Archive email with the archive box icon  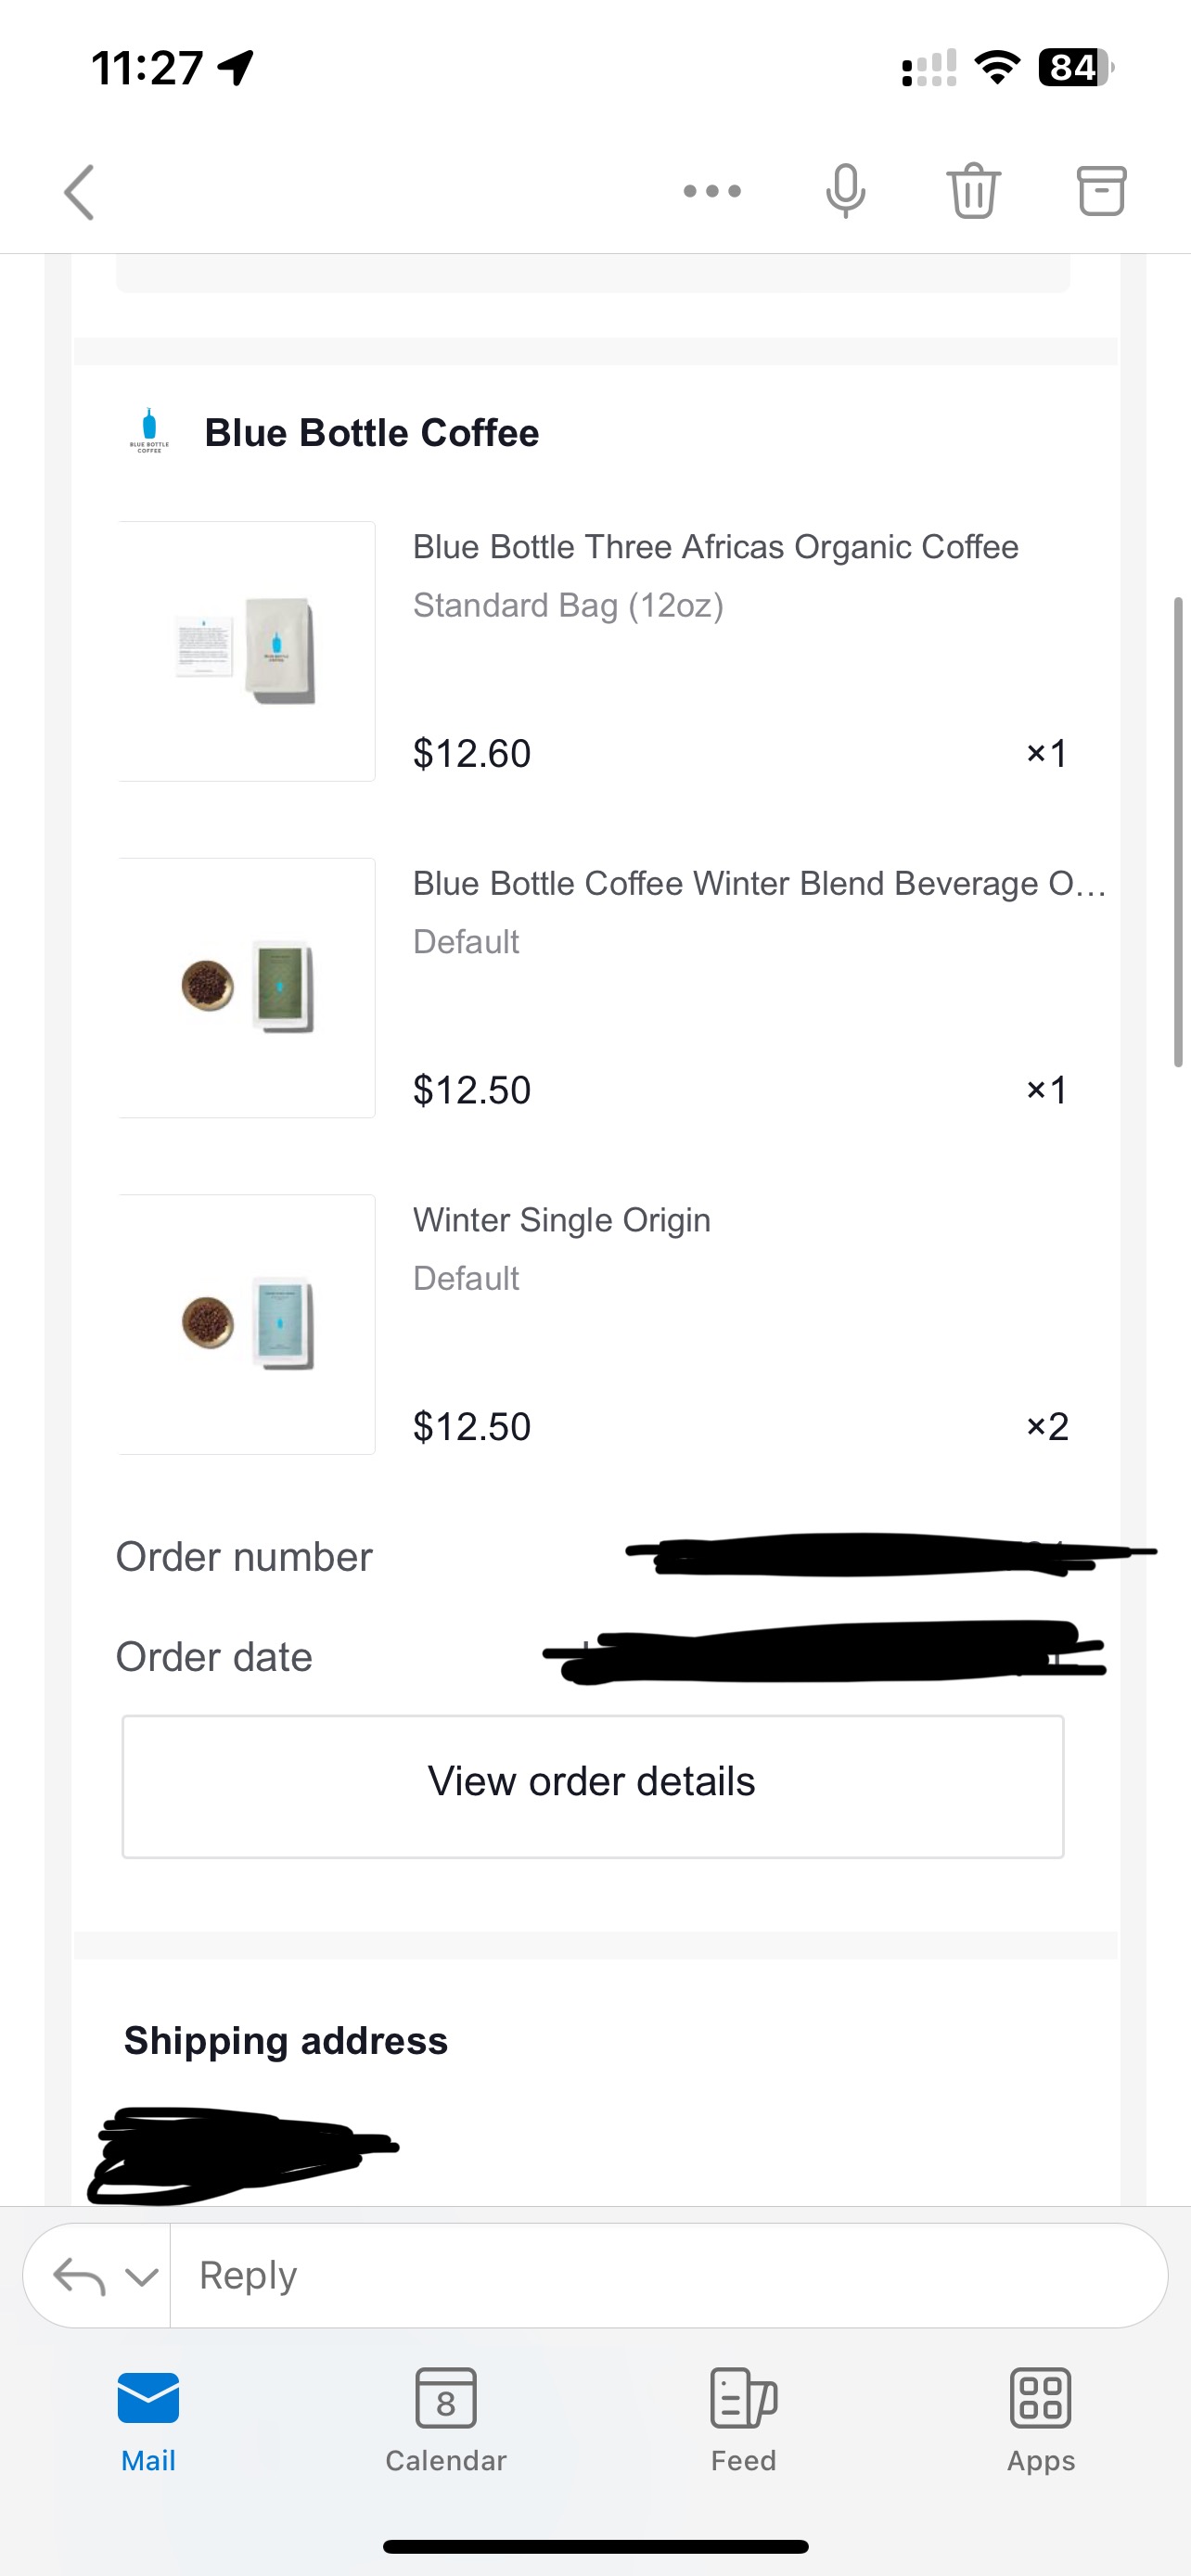[x=1101, y=191]
